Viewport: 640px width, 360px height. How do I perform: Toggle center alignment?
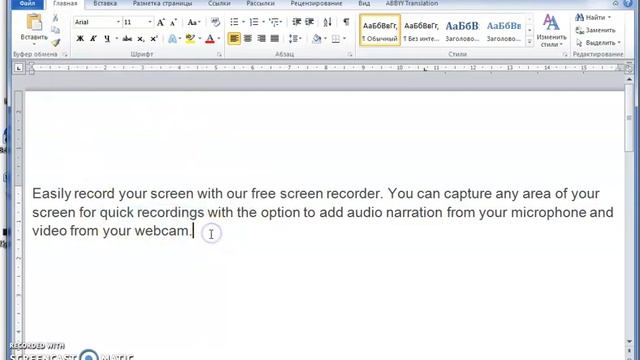click(x=248, y=39)
